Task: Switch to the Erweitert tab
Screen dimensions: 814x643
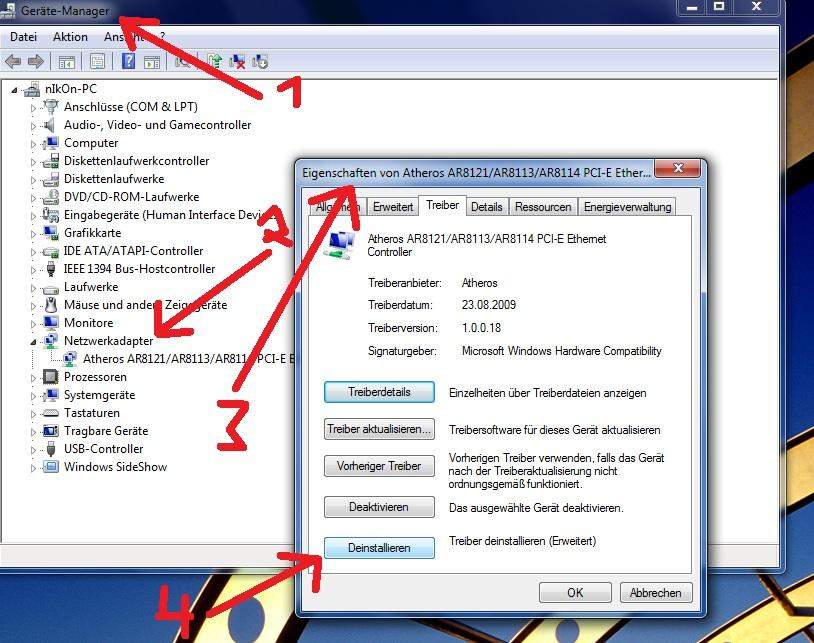Action: [x=393, y=207]
